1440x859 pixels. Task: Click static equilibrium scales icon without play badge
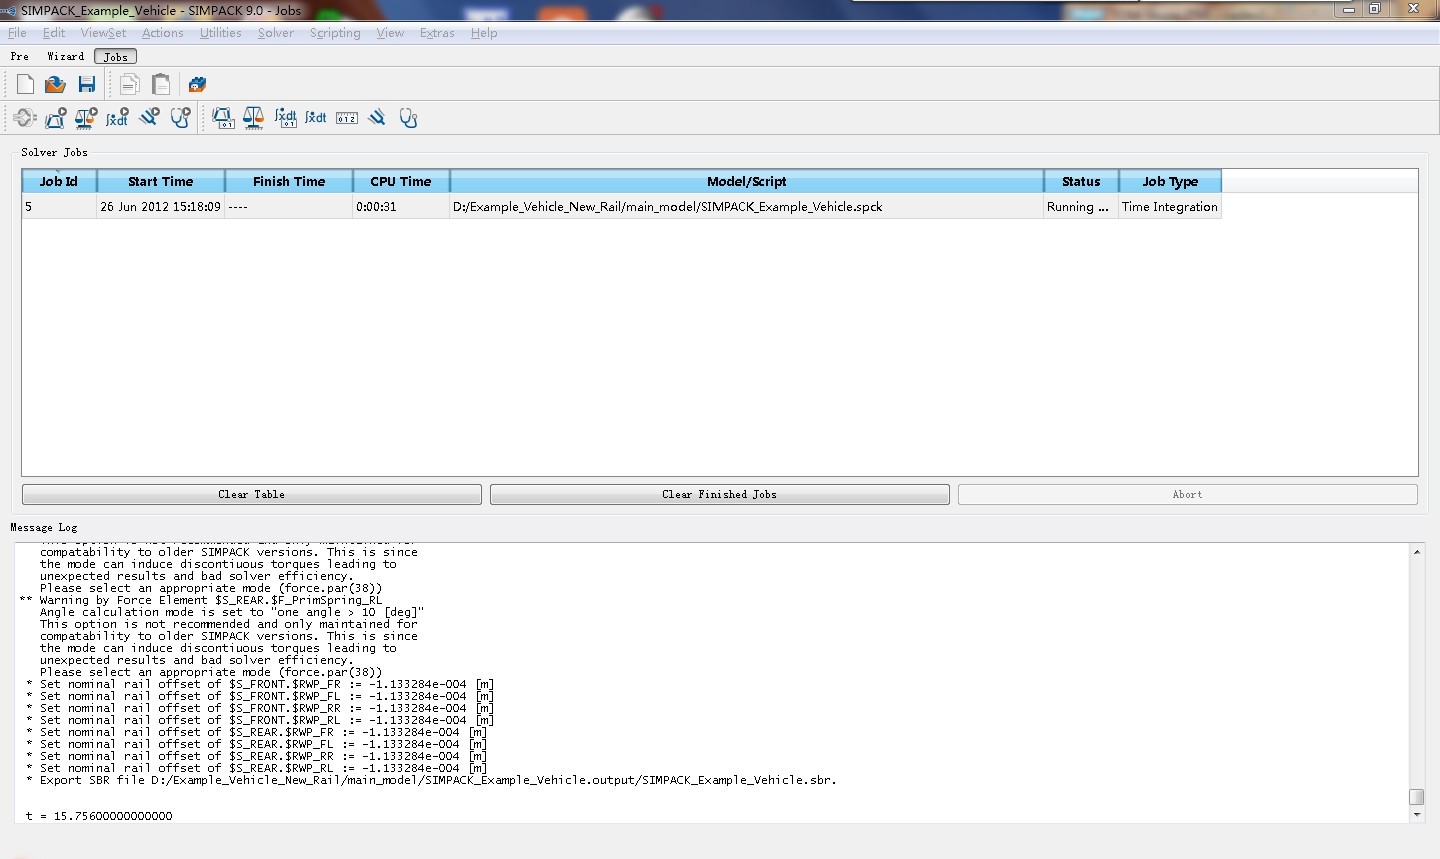click(254, 118)
